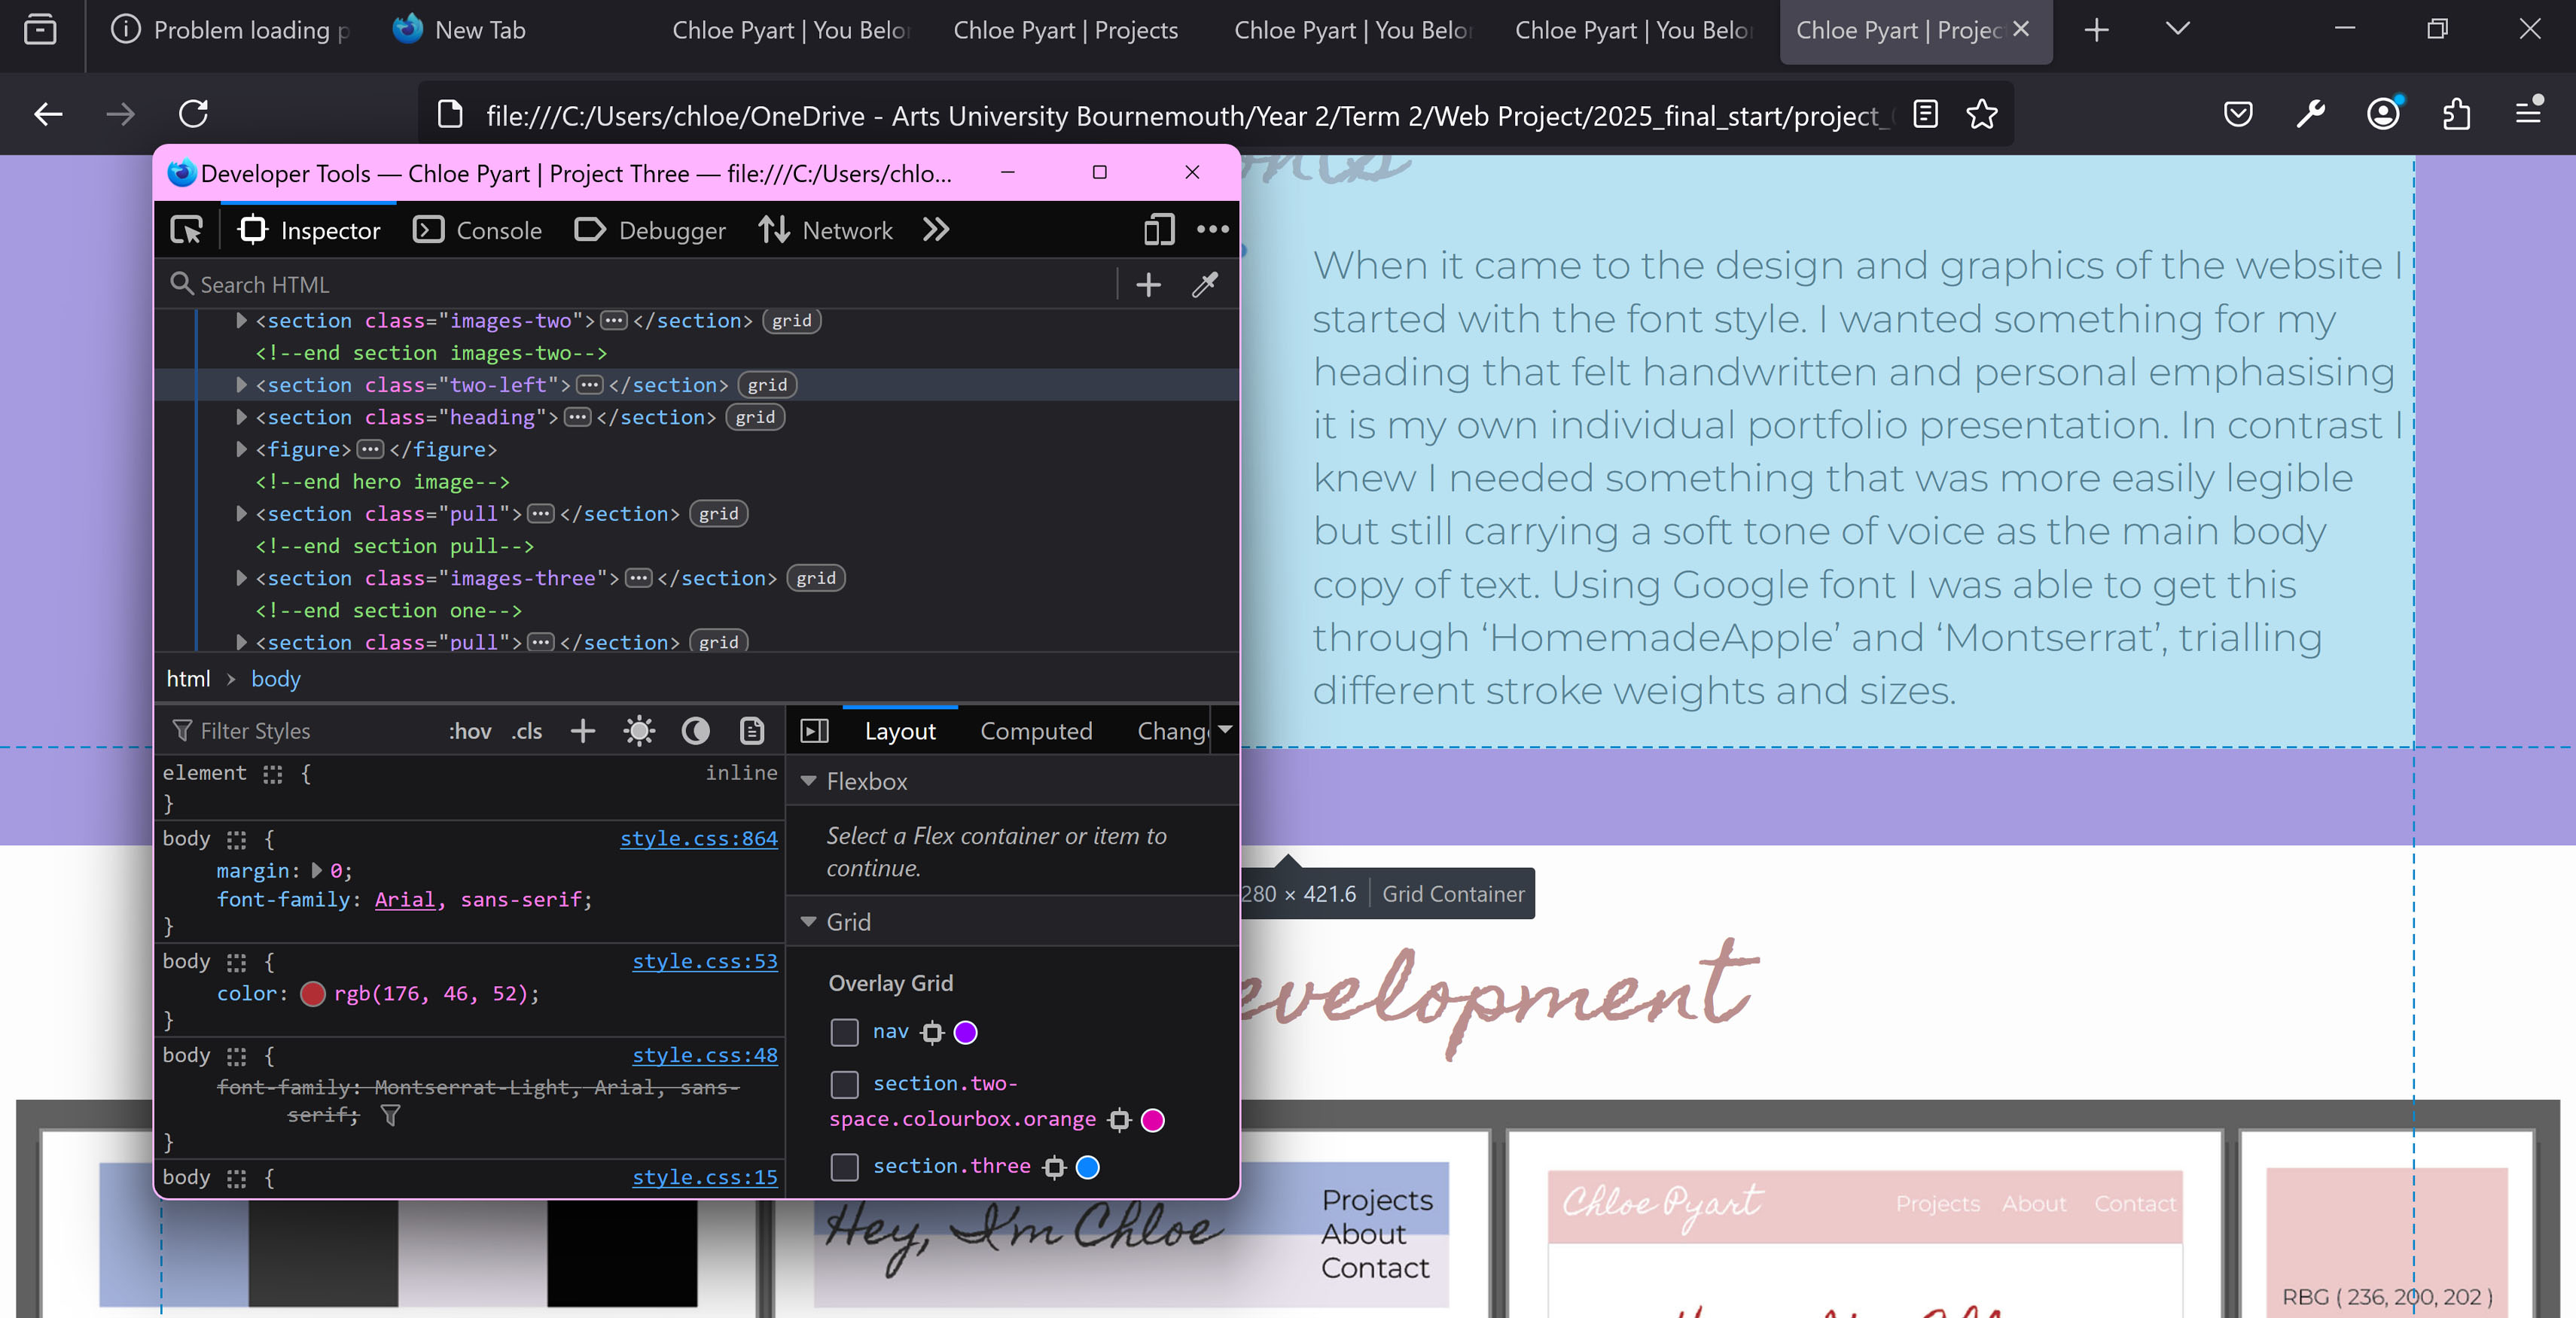This screenshot has height=1318, width=2576.
Task: Add a new CSS rule
Action: coord(583,731)
